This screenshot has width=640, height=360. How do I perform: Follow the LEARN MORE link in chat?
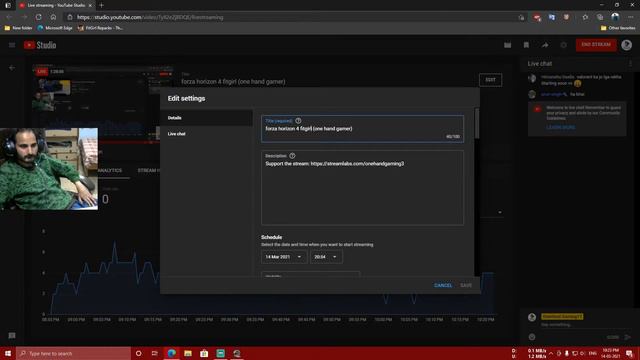[x=560, y=127]
